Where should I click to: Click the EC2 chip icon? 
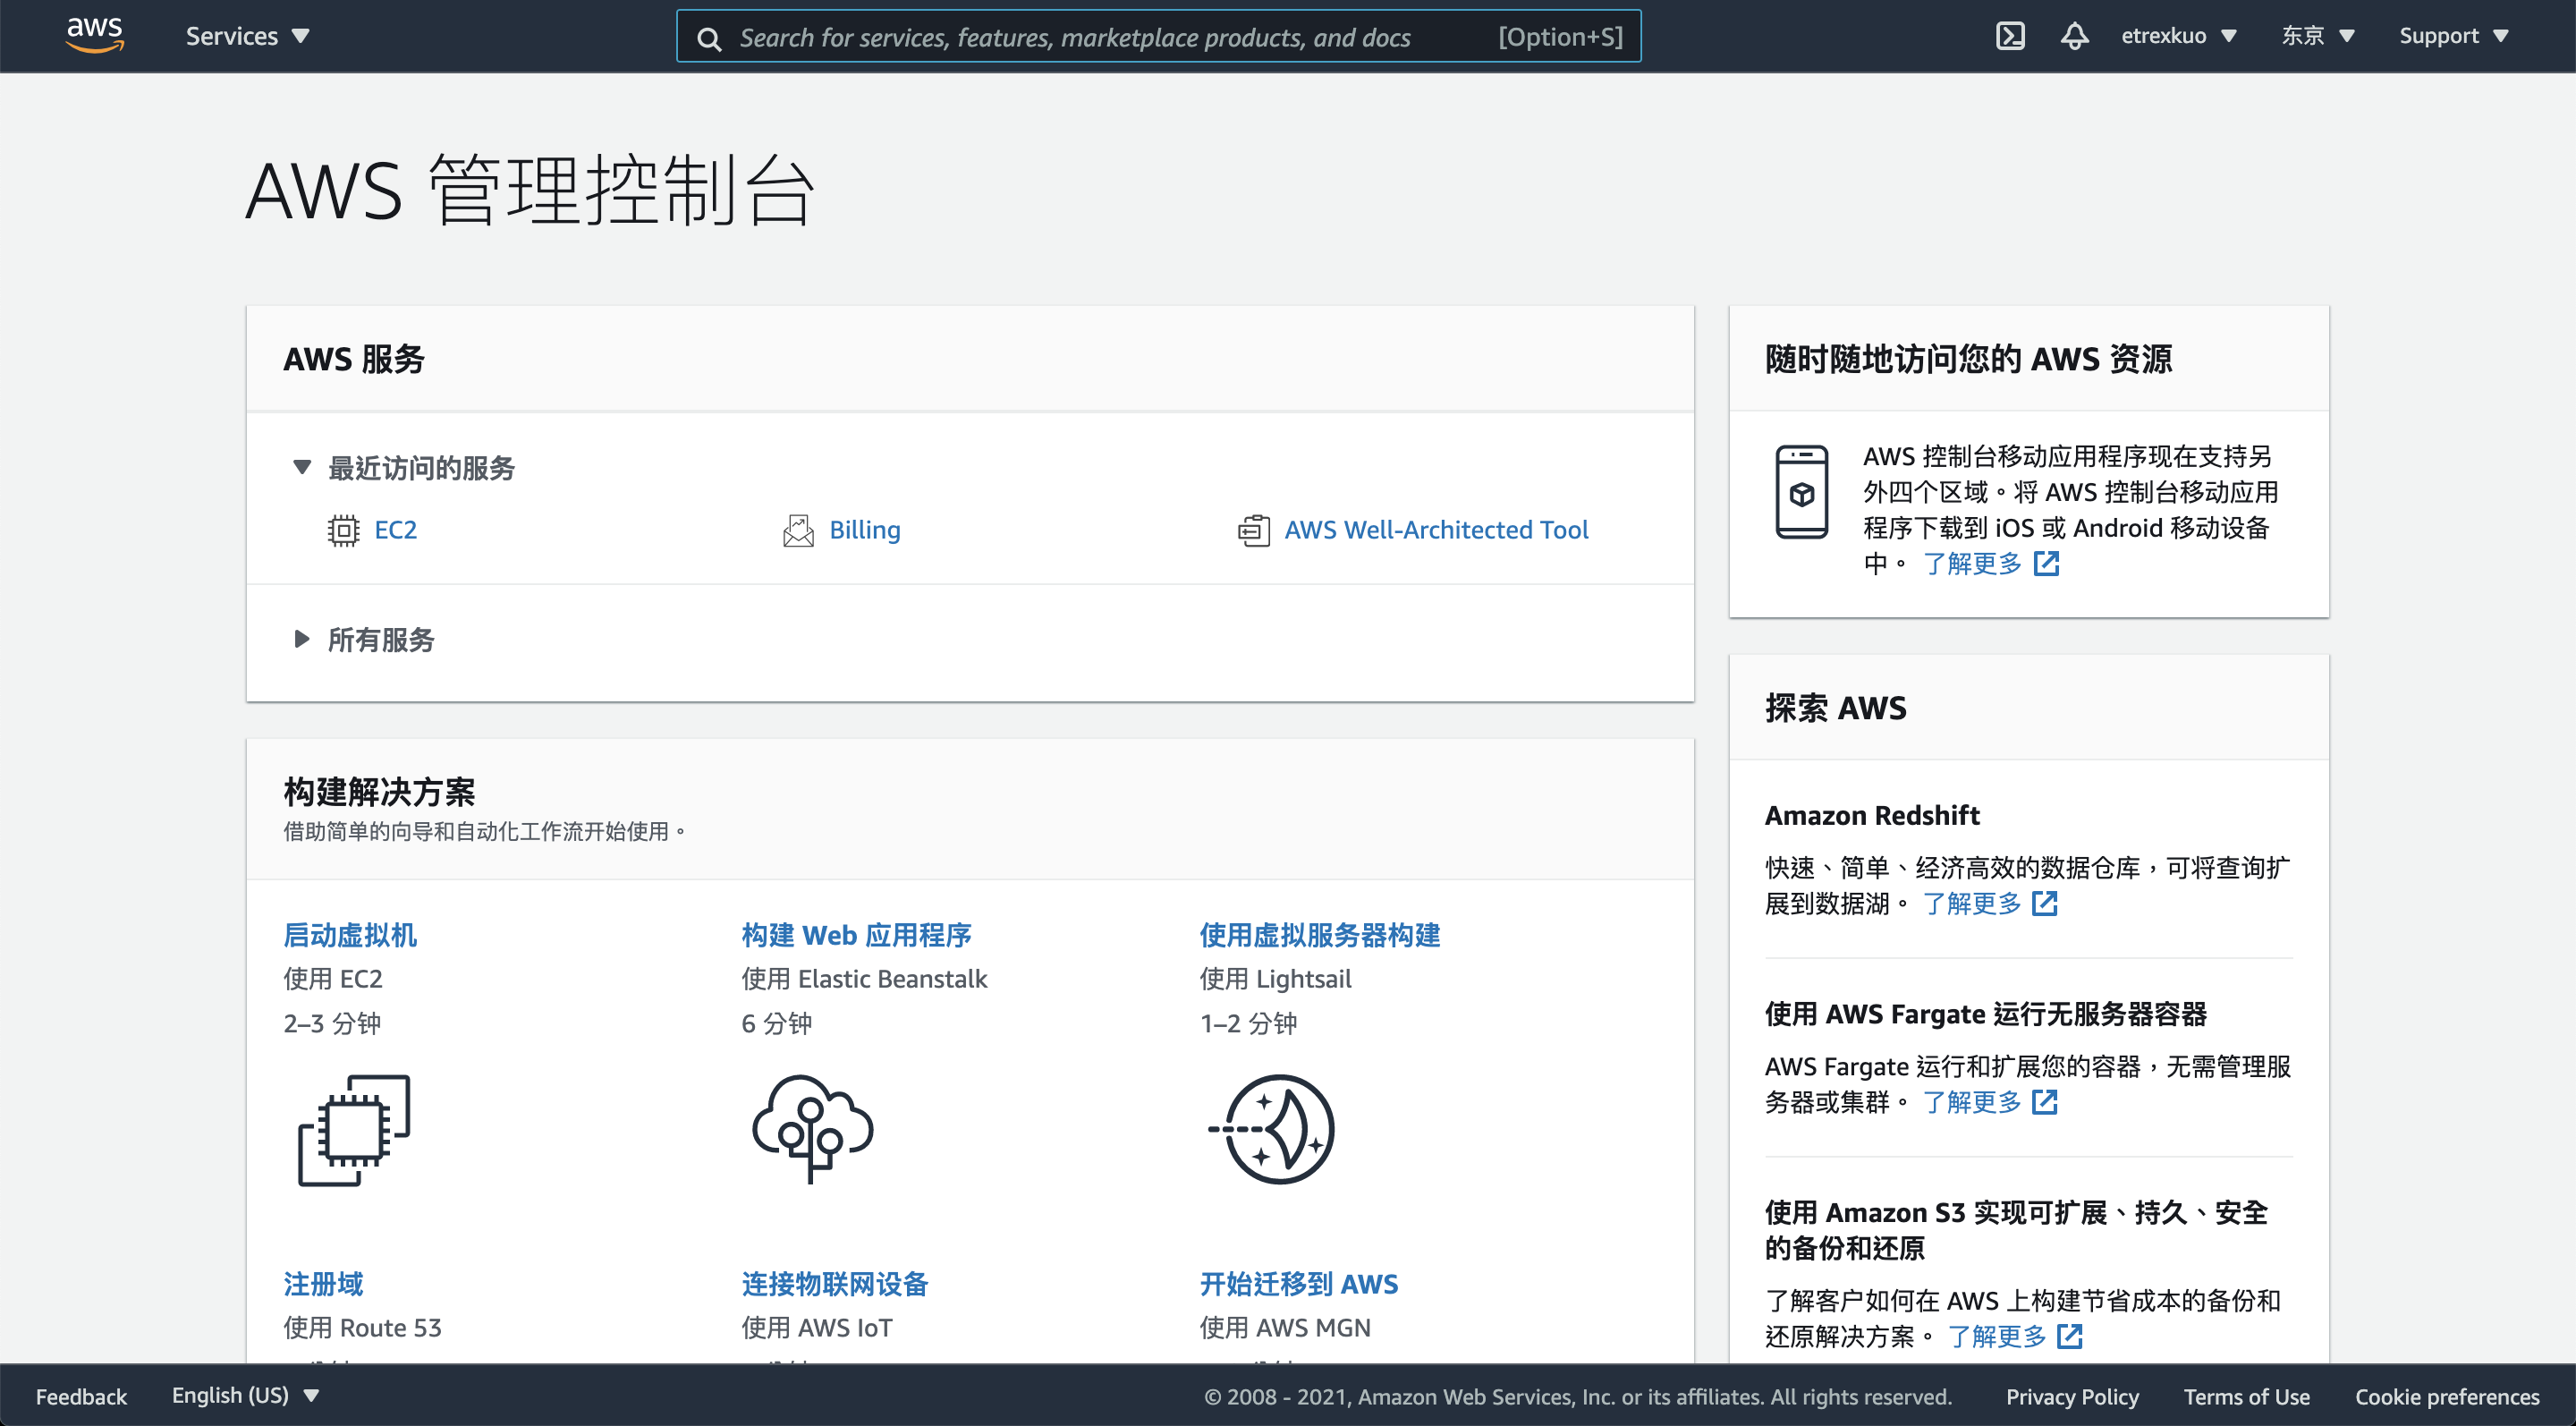point(343,530)
